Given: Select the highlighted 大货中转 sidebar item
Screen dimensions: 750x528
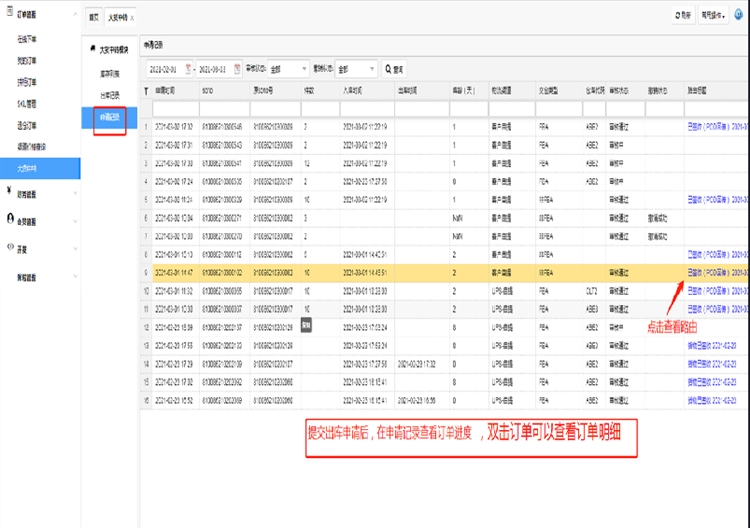Looking at the screenshot, I should [40, 168].
